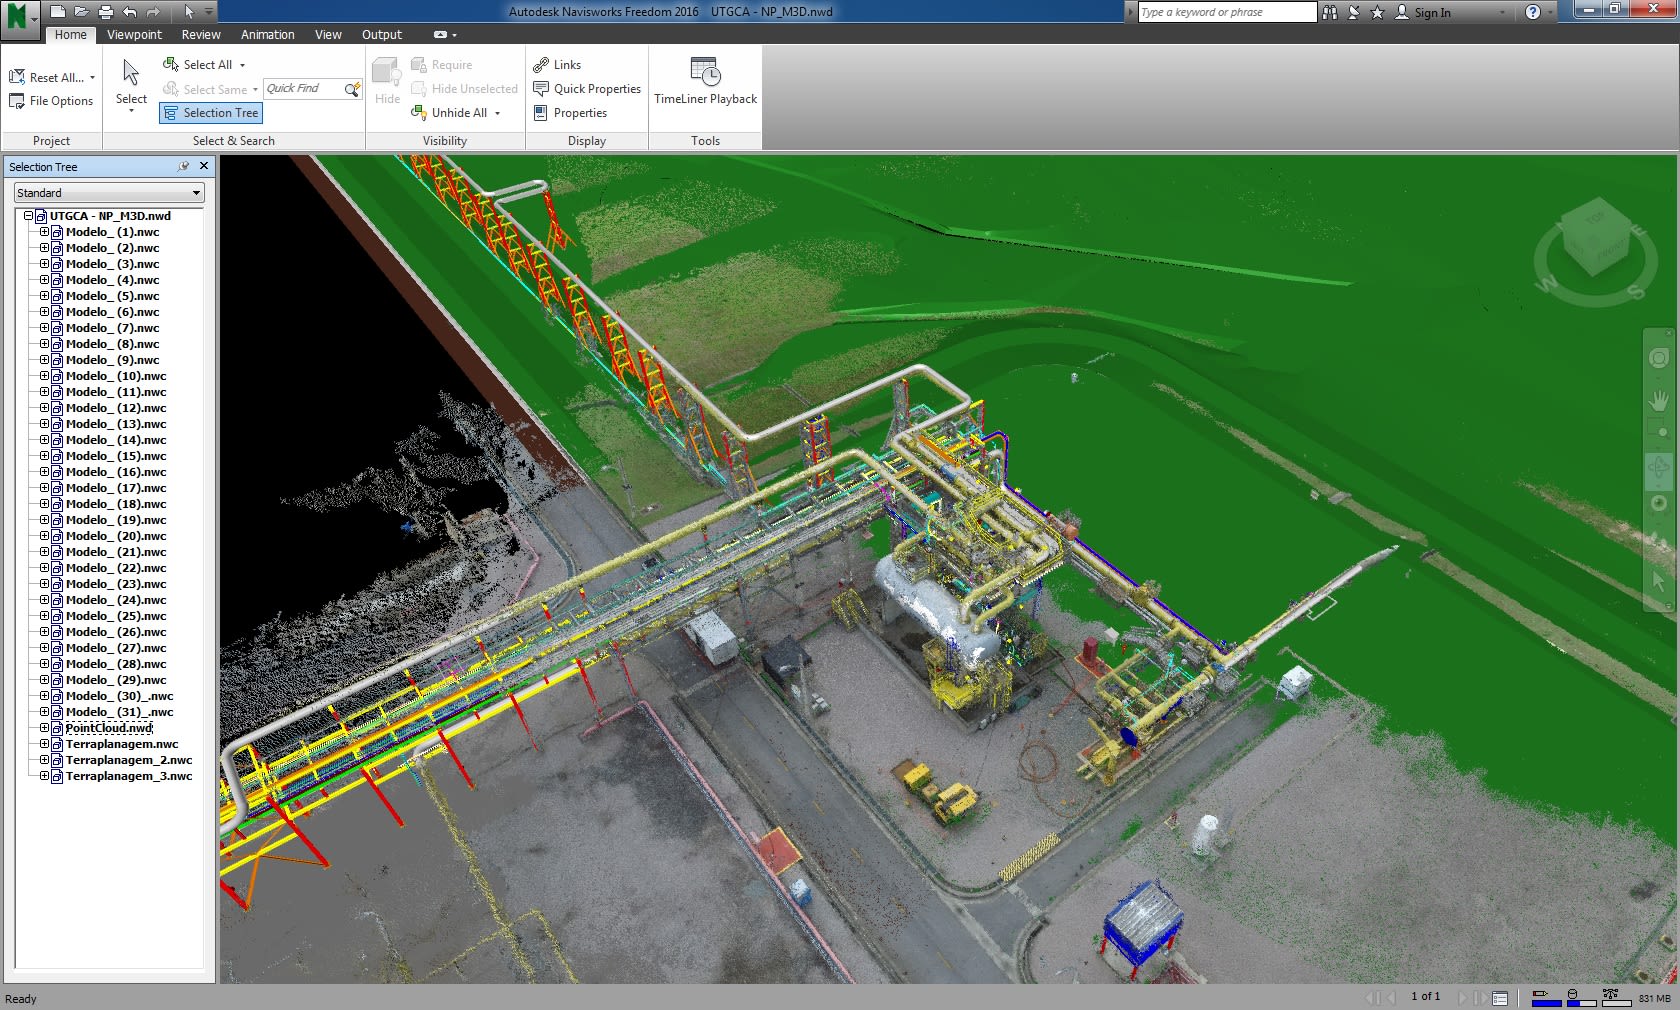Click the Undo arrow in Quick Access toolbar
Viewport: 1680px width, 1010px height.
129,11
